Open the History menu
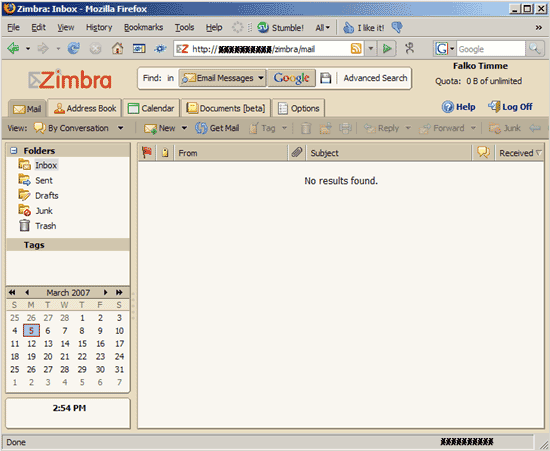Screen dimensions: 550x451 (99, 27)
